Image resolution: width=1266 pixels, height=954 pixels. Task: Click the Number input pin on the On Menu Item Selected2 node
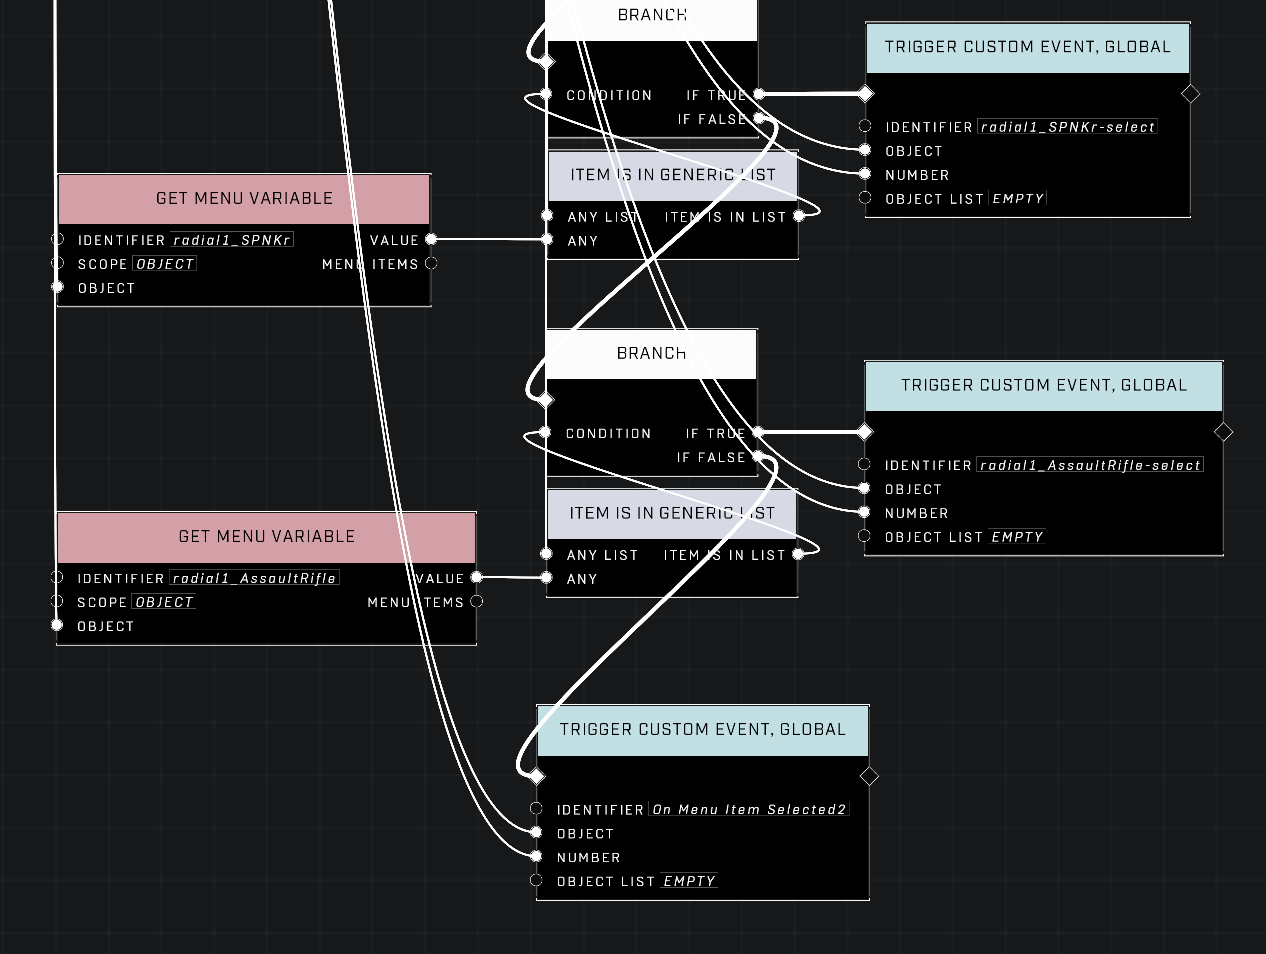(536, 857)
